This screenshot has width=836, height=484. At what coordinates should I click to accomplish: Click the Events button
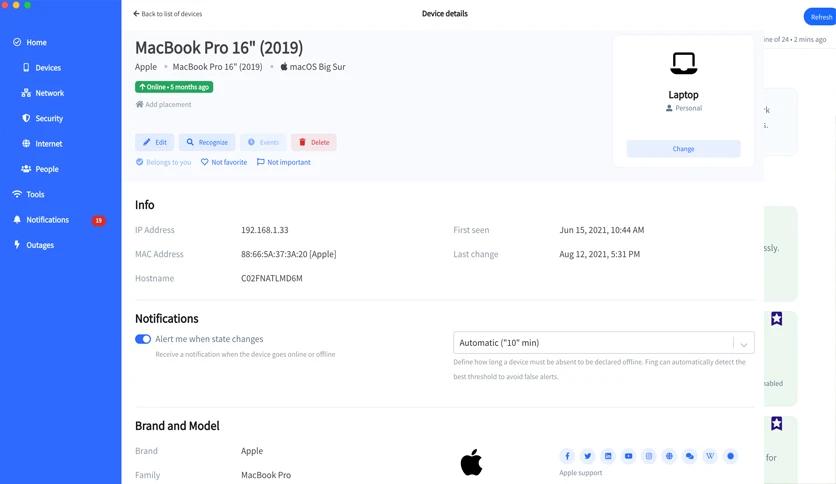(x=263, y=142)
